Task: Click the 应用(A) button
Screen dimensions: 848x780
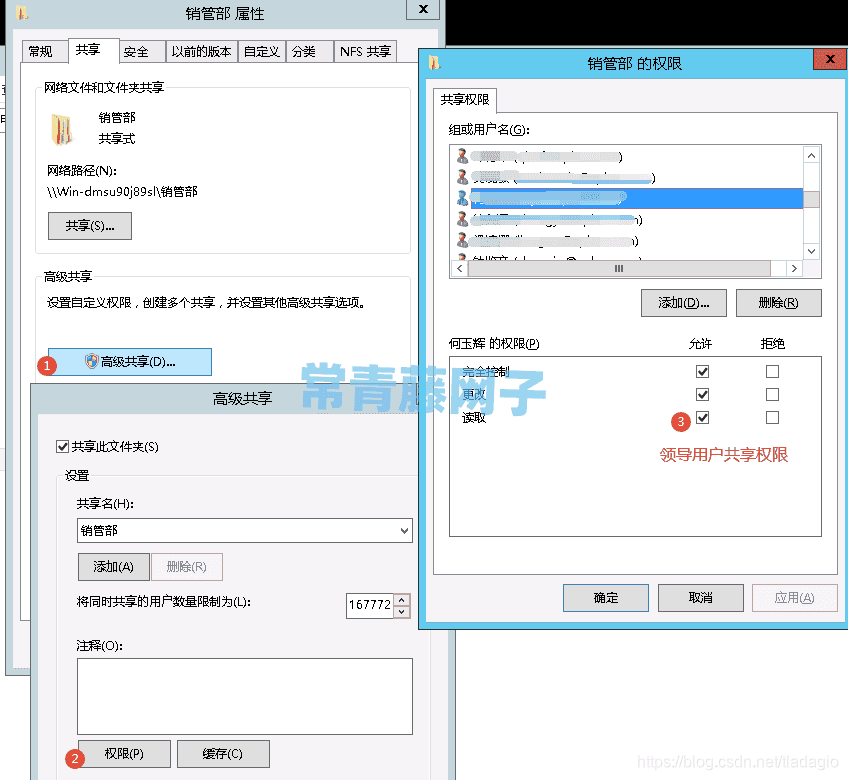Action: tap(794, 598)
